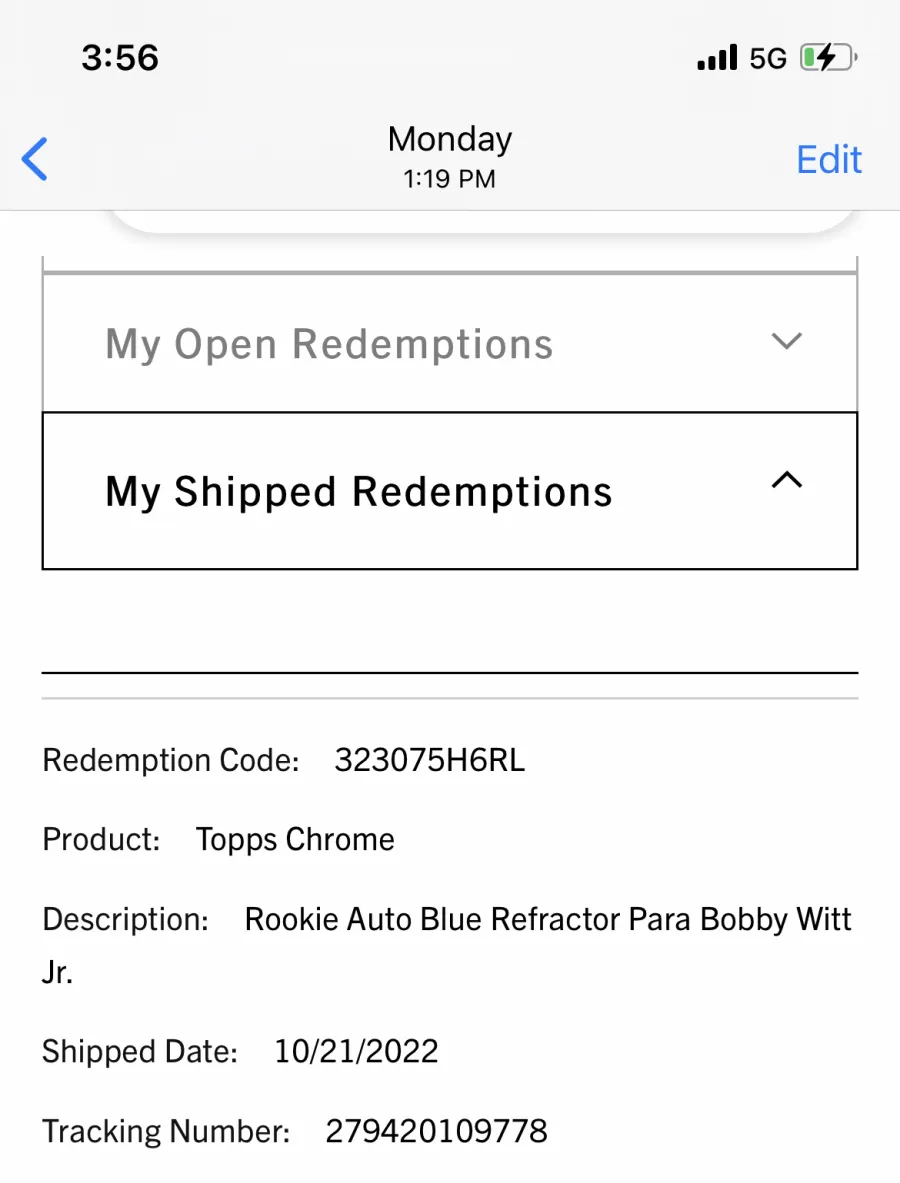Tap the Redemption Code label

pos(171,761)
